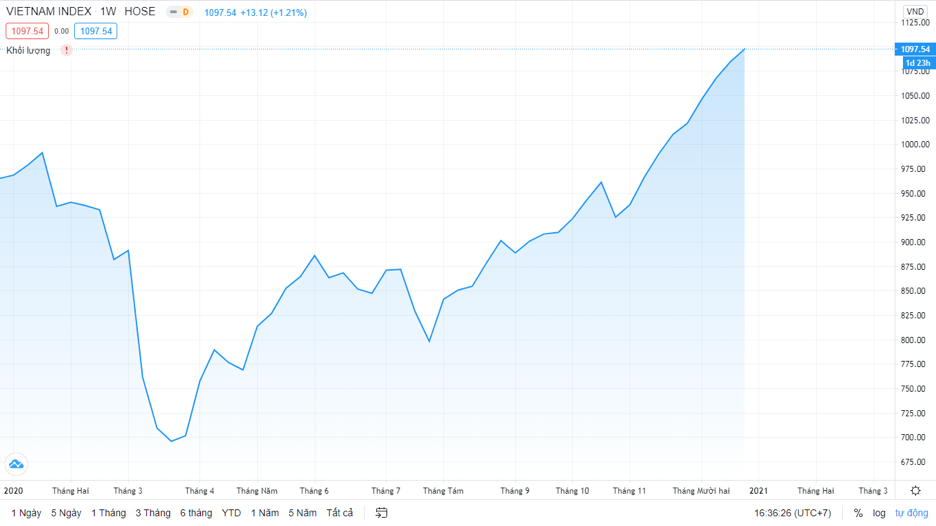This screenshot has width=936, height=526.
Task: Open the timezone menu showing UTC+7
Action: (x=793, y=513)
